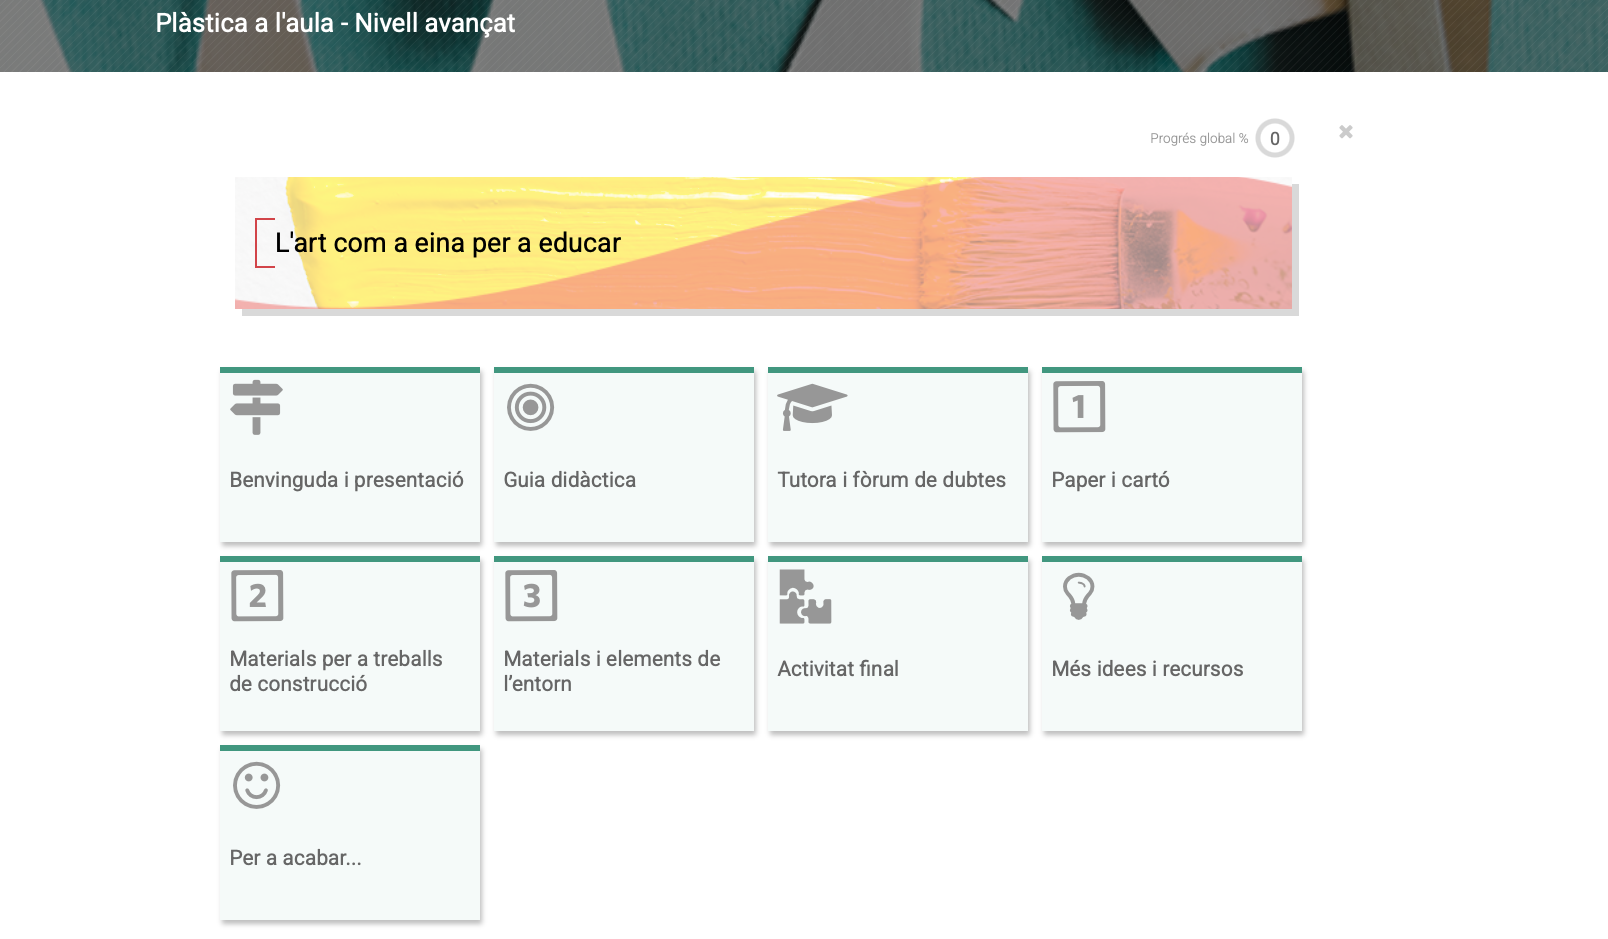1608x939 pixels.
Task: Click the L'art com a eina banner
Action: click(x=764, y=243)
